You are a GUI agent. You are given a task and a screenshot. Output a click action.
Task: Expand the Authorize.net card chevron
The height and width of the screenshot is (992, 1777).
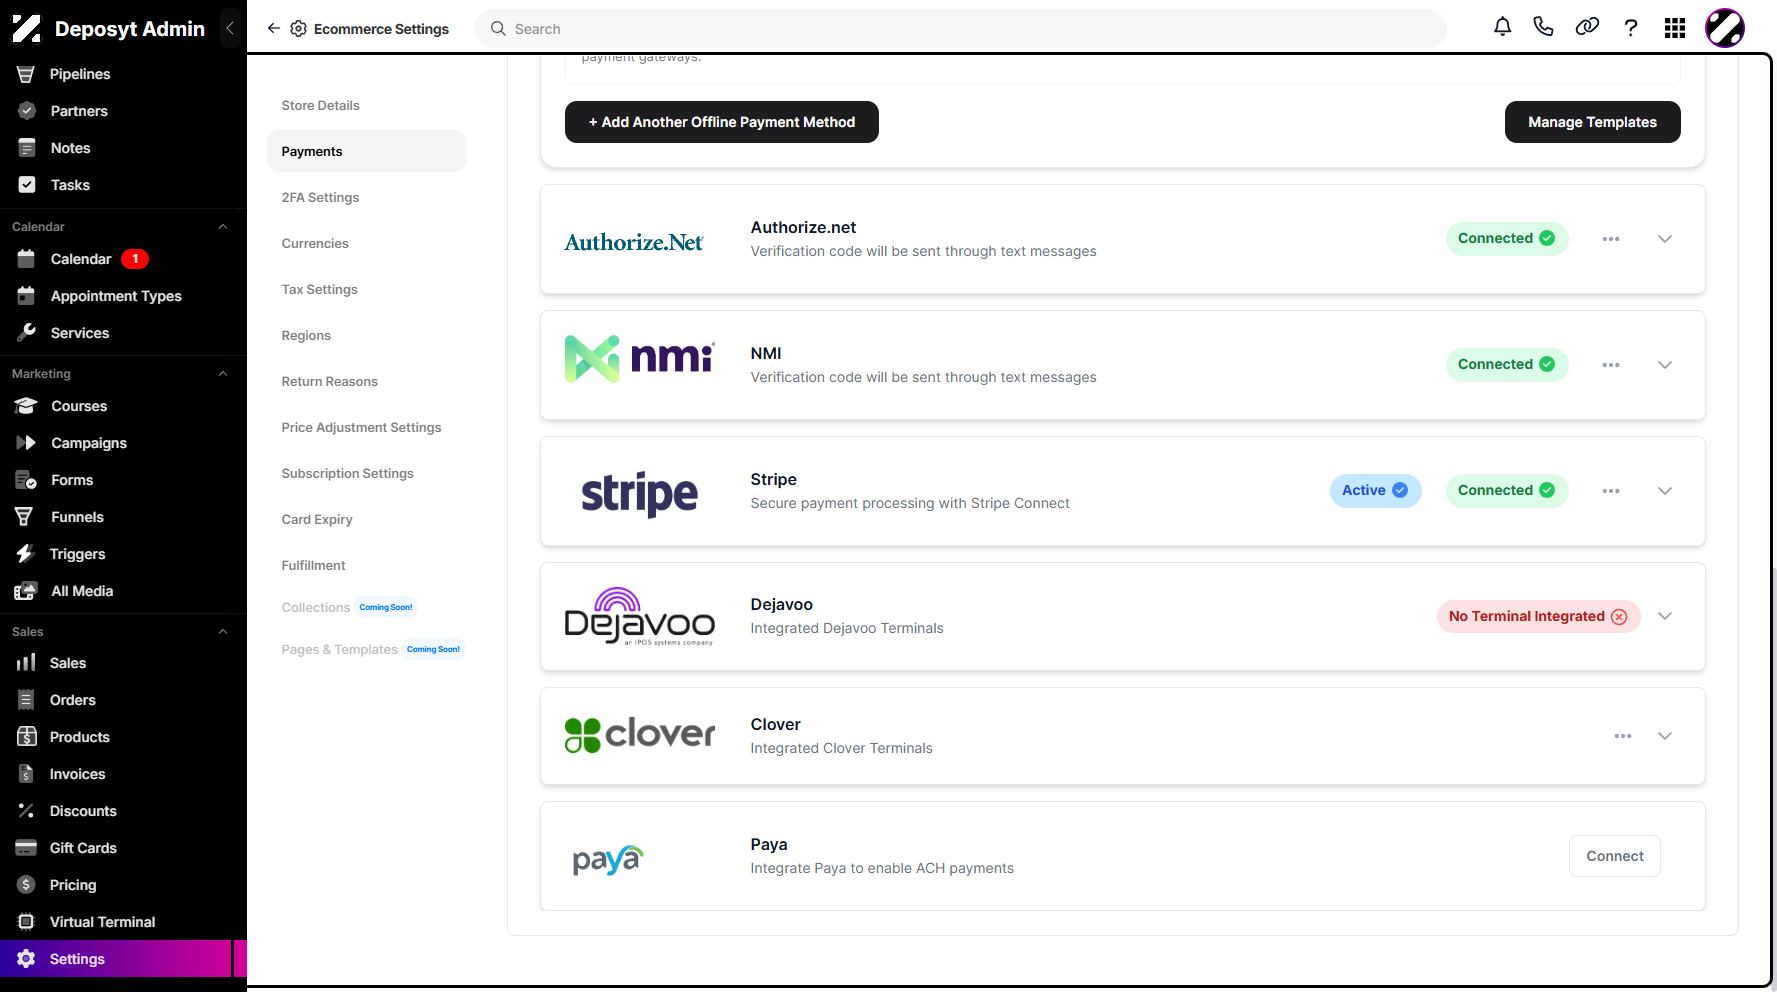1665,239
